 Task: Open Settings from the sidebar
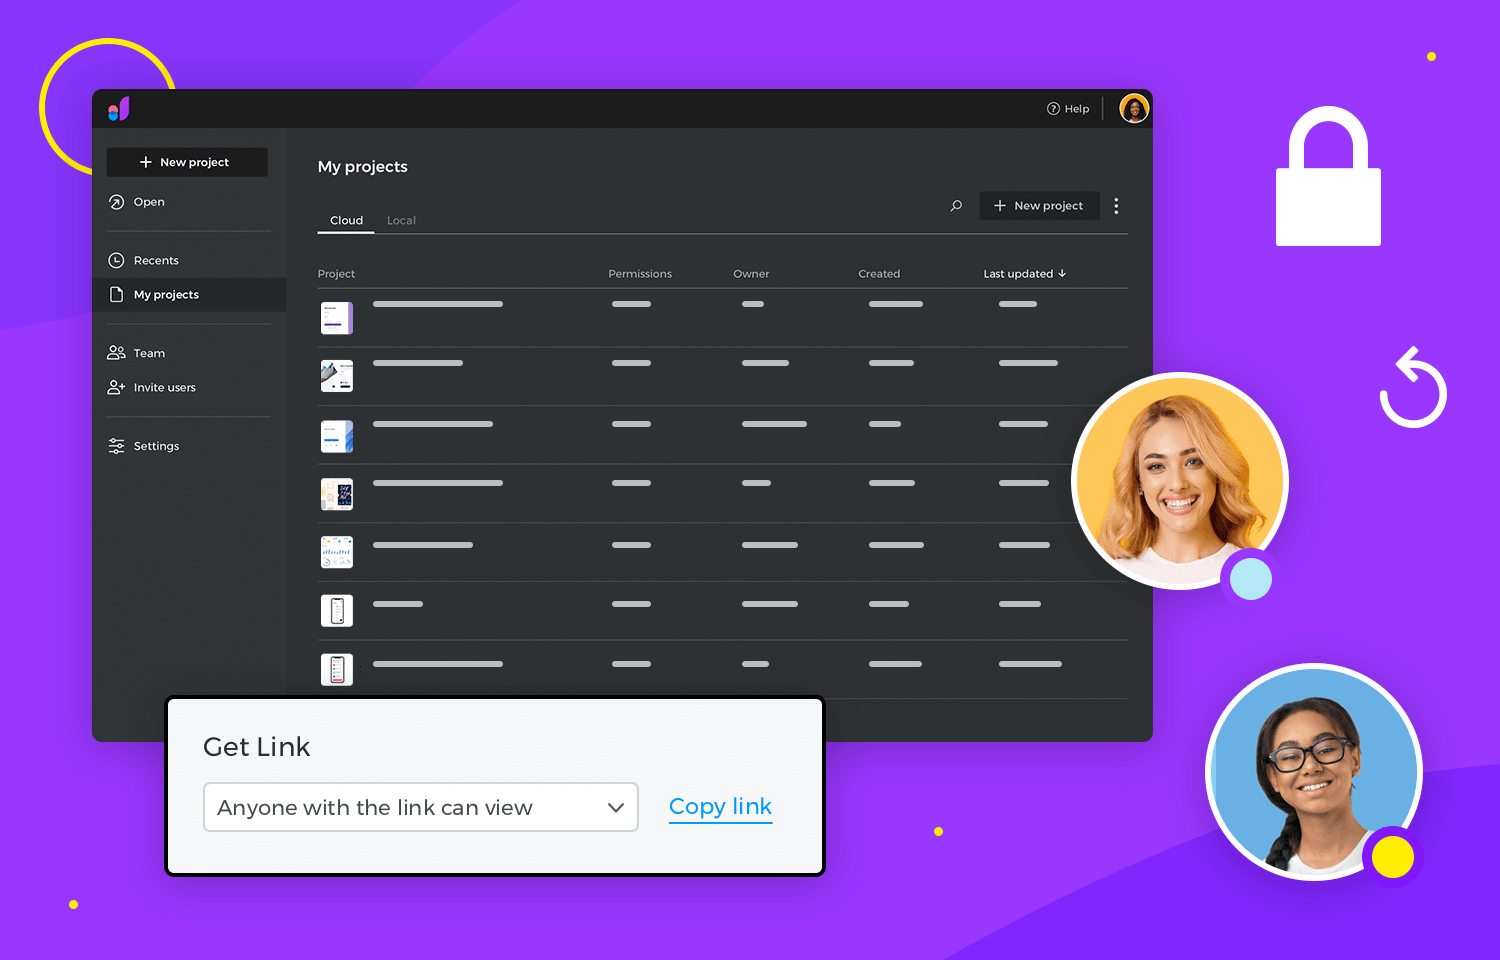(x=155, y=445)
